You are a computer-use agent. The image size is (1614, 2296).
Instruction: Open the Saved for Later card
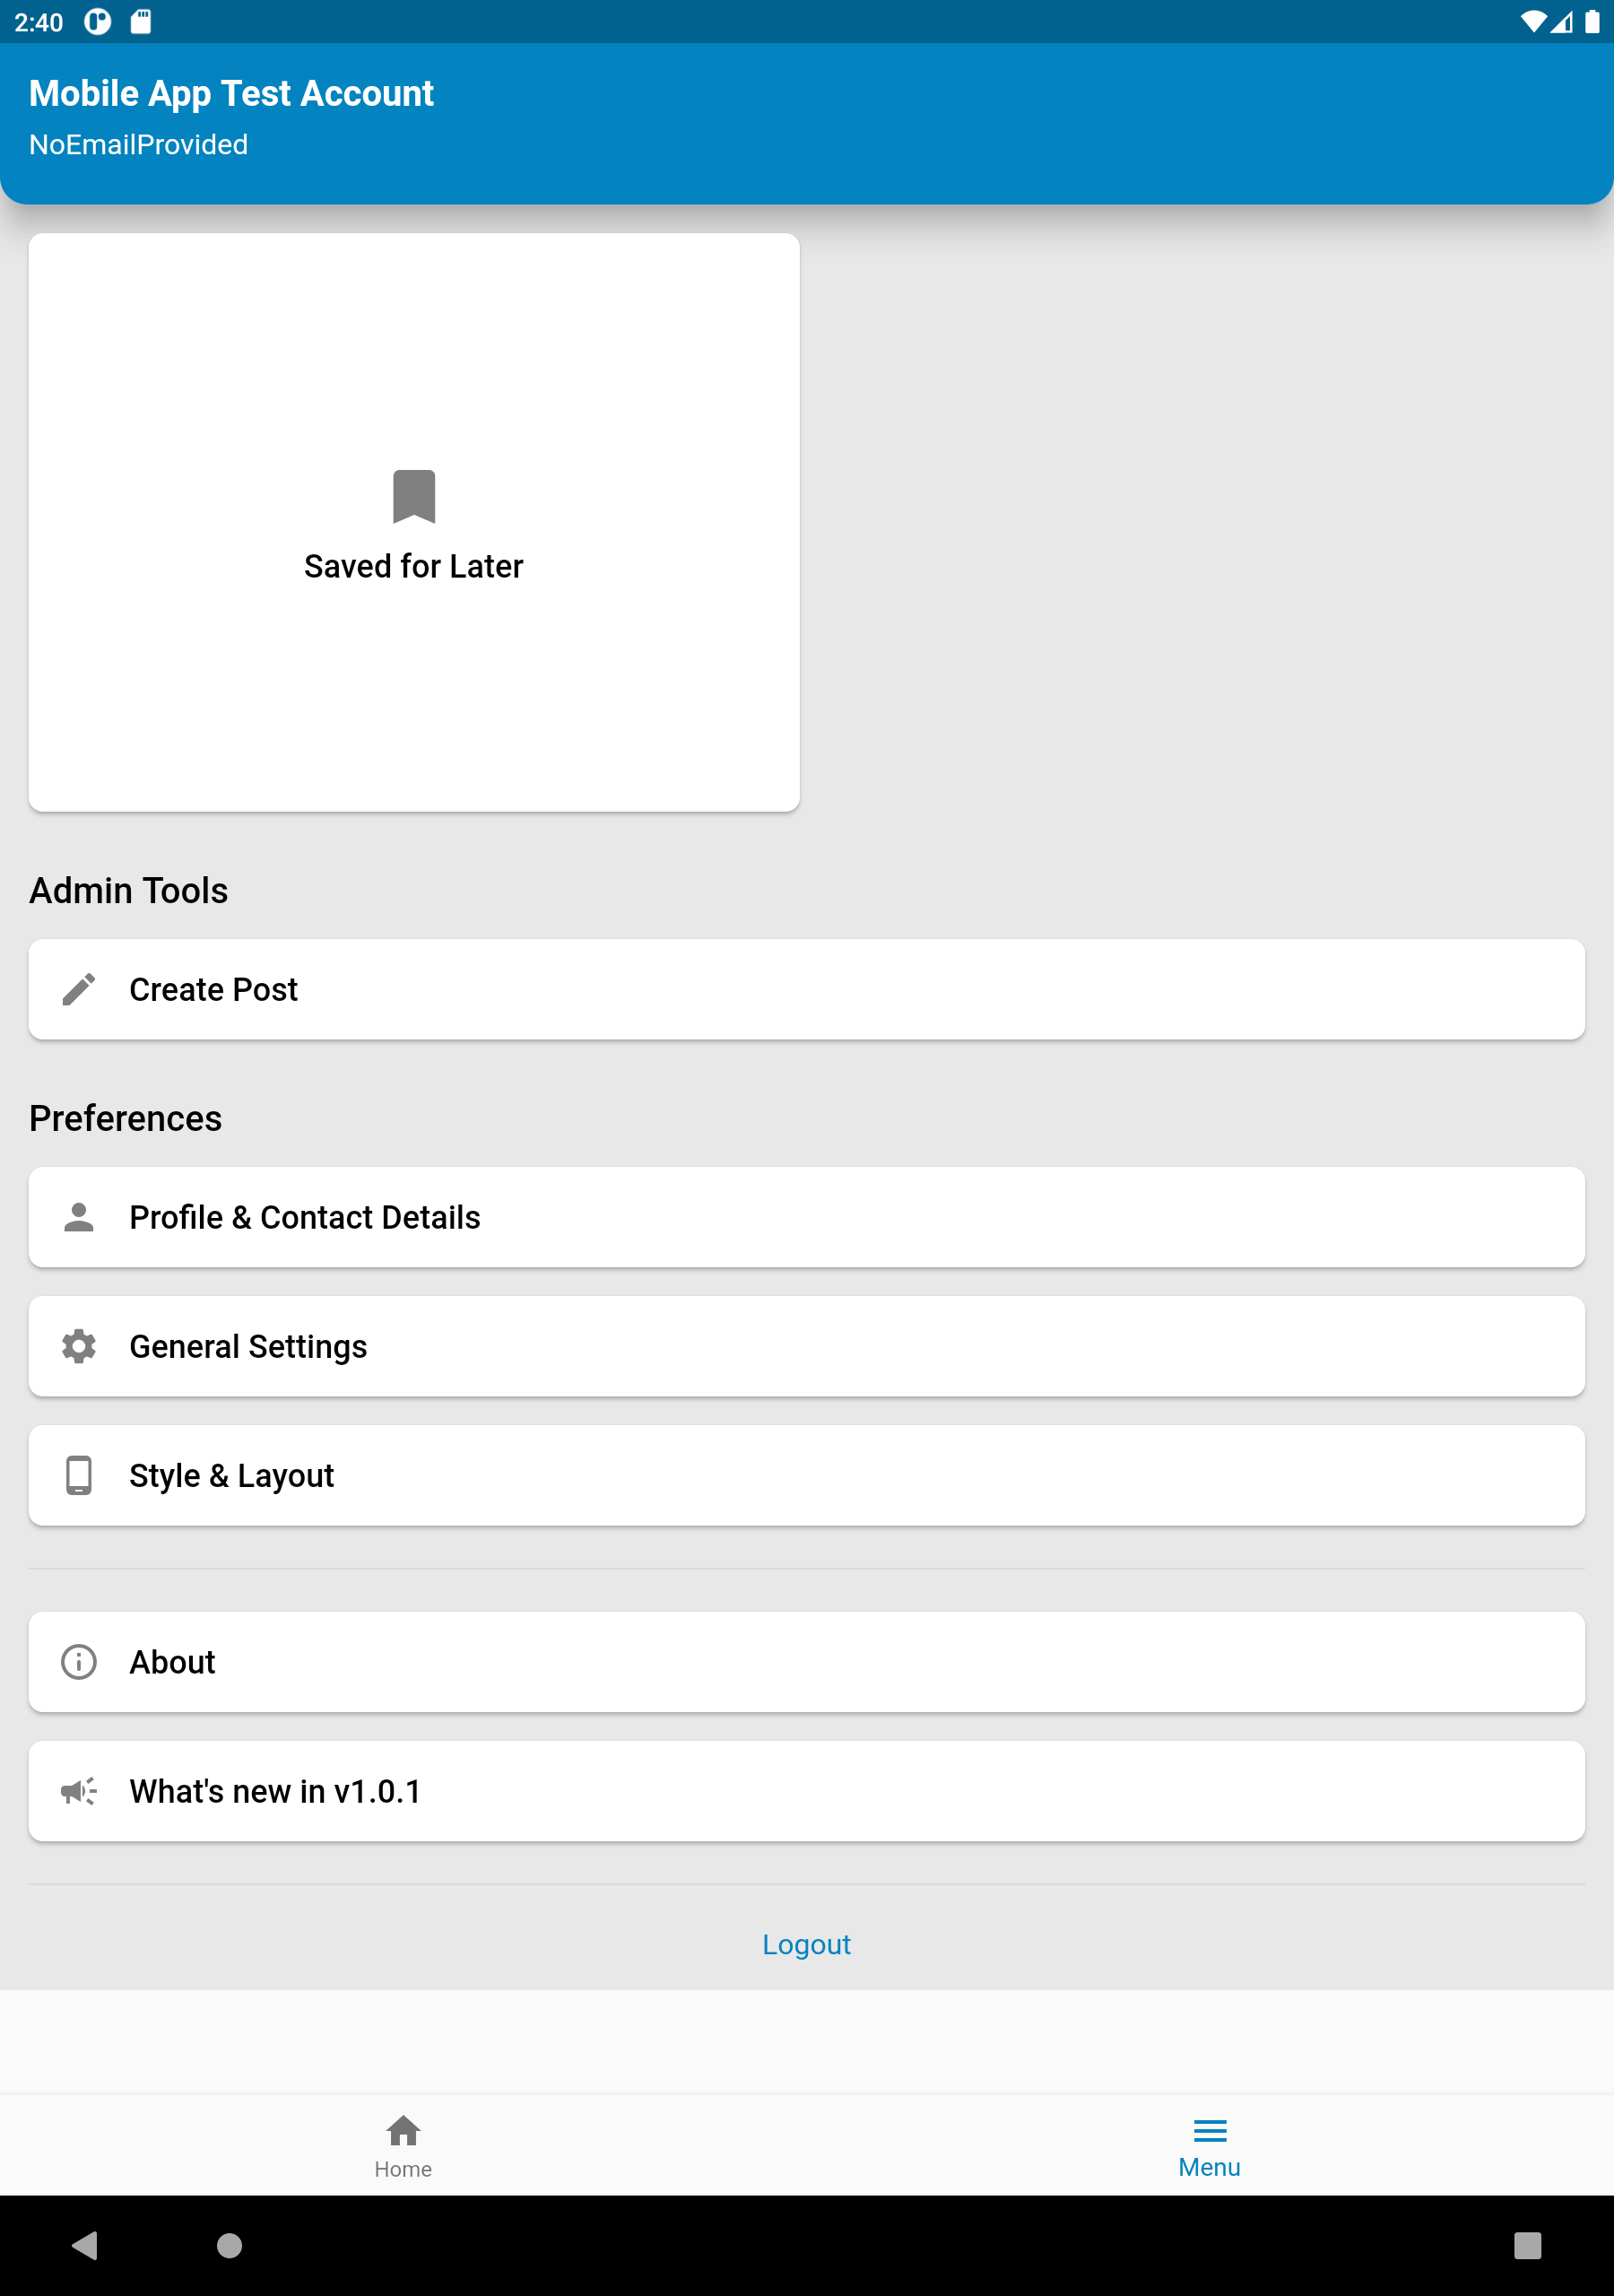point(414,522)
